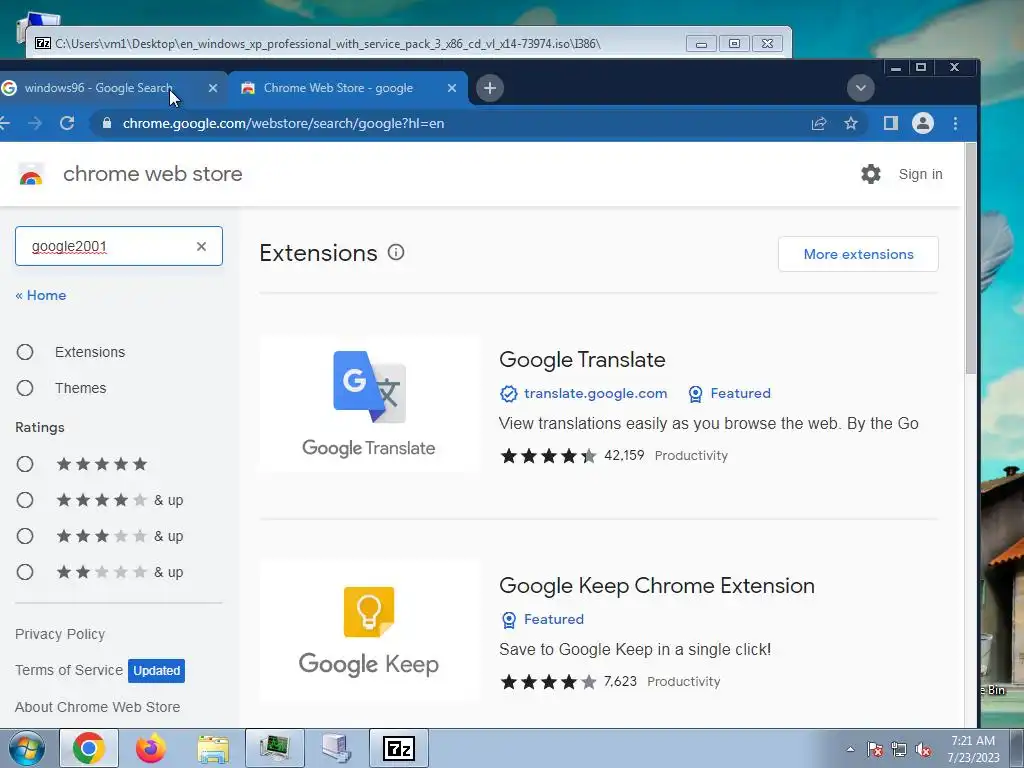This screenshot has width=1024, height=768.
Task: Click the Google Translate thumbnail image
Action: point(369,404)
